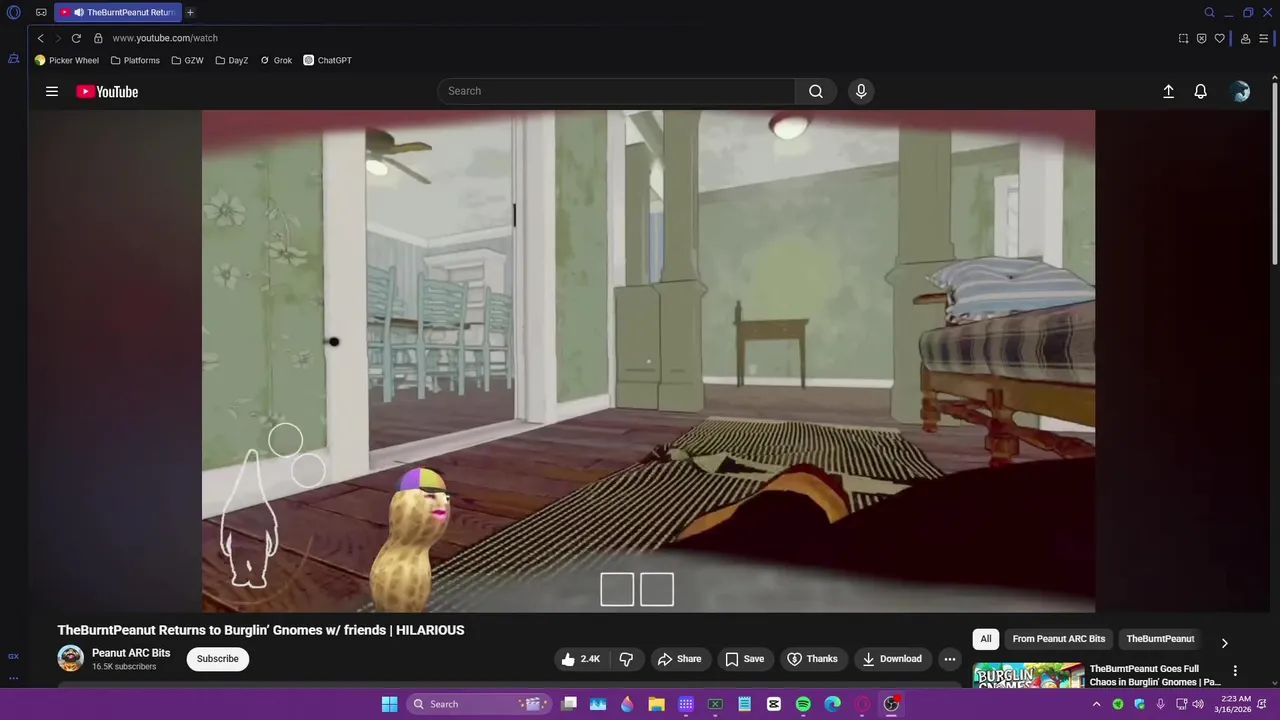Open the YouTube upload/create icon

tap(1168, 91)
